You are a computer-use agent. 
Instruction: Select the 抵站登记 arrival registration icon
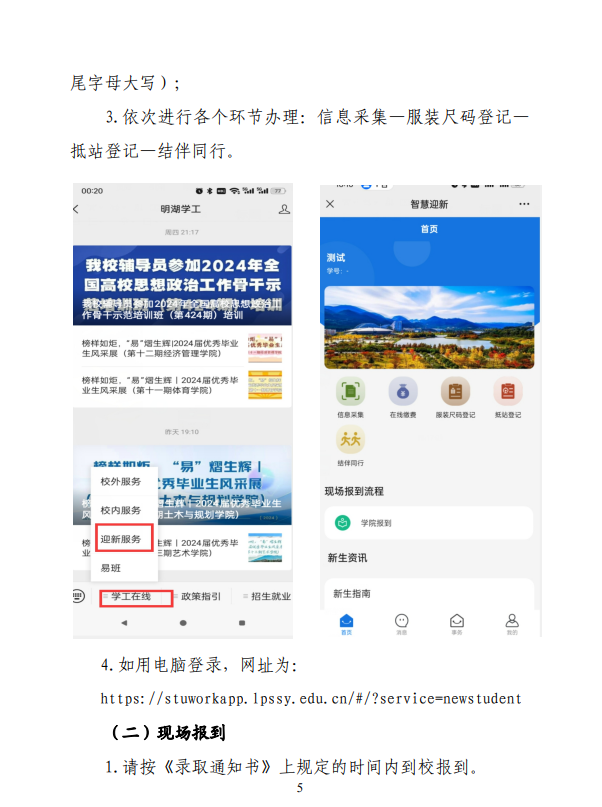coord(508,391)
